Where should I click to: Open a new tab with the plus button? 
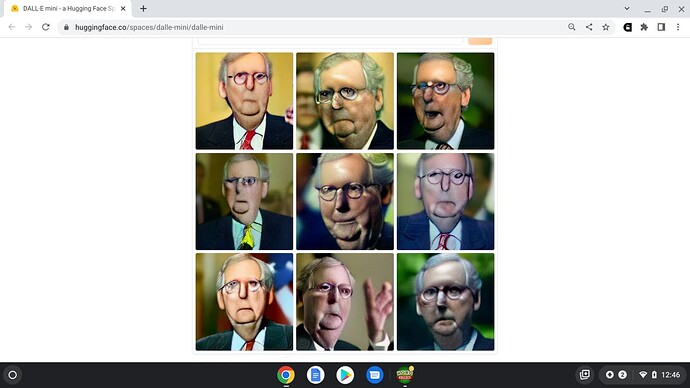coord(143,8)
